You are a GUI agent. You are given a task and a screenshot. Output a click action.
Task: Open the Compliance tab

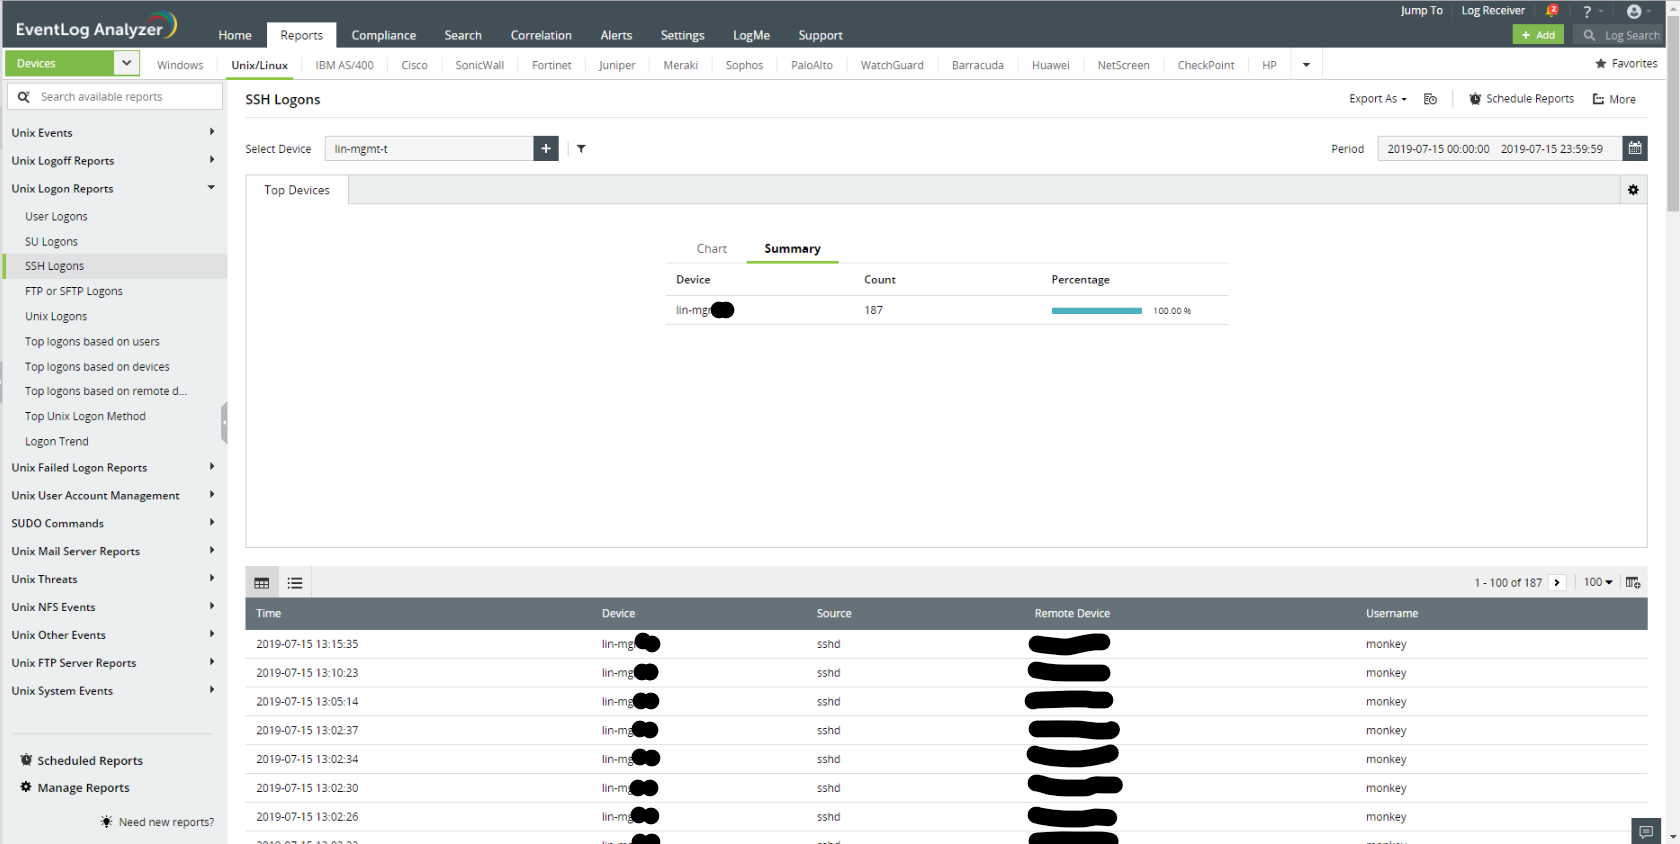[383, 35]
